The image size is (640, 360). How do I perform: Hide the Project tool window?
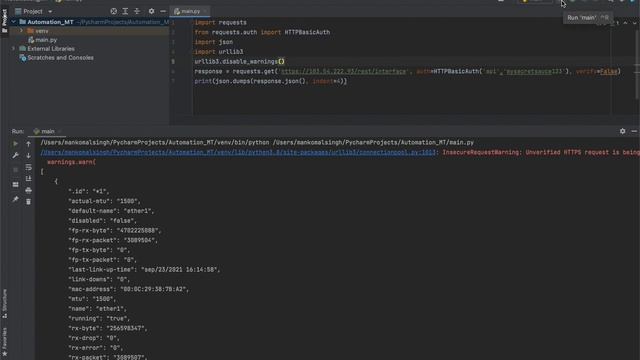163,11
